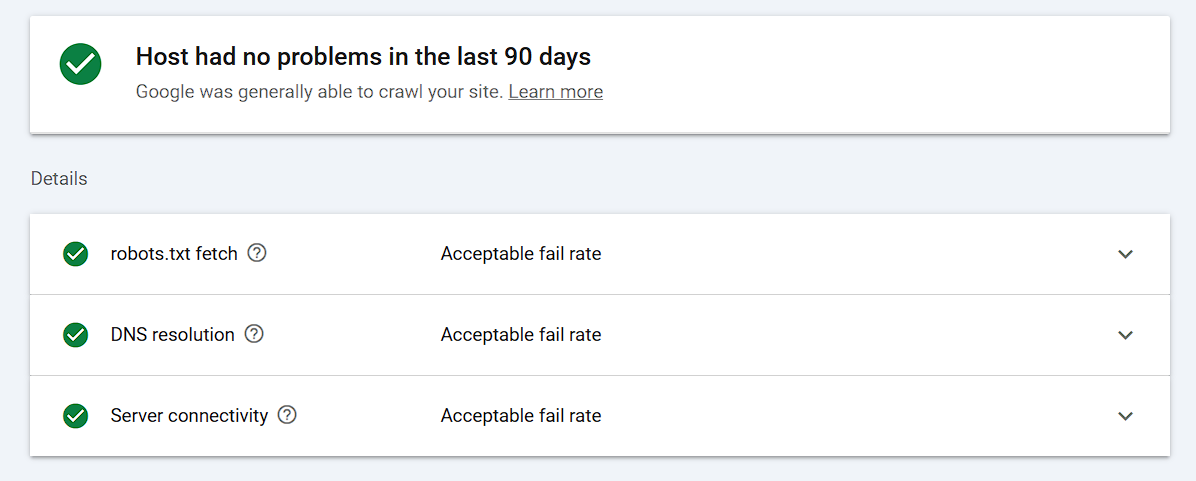Open the Learn more link

point(555,92)
